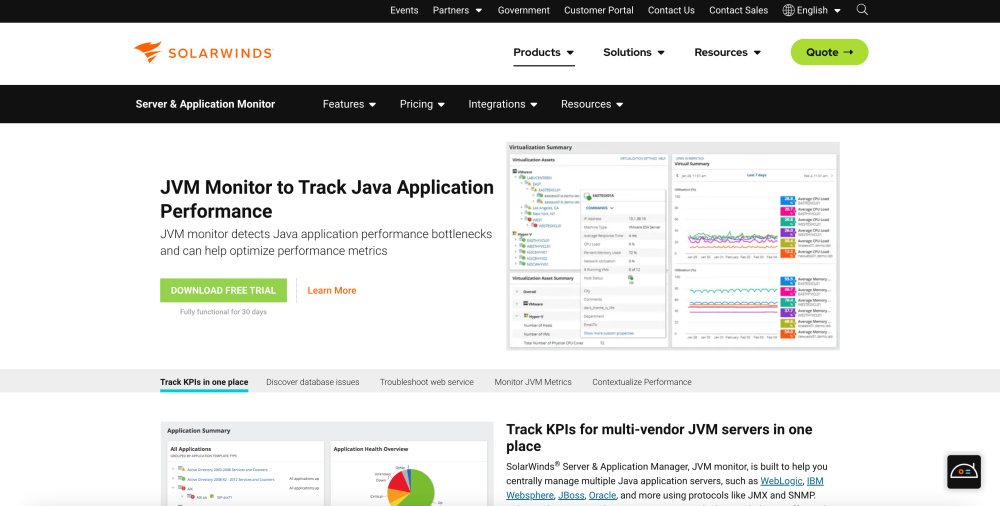
Task: Open the chat widget icon
Action: (x=963, y=471)
